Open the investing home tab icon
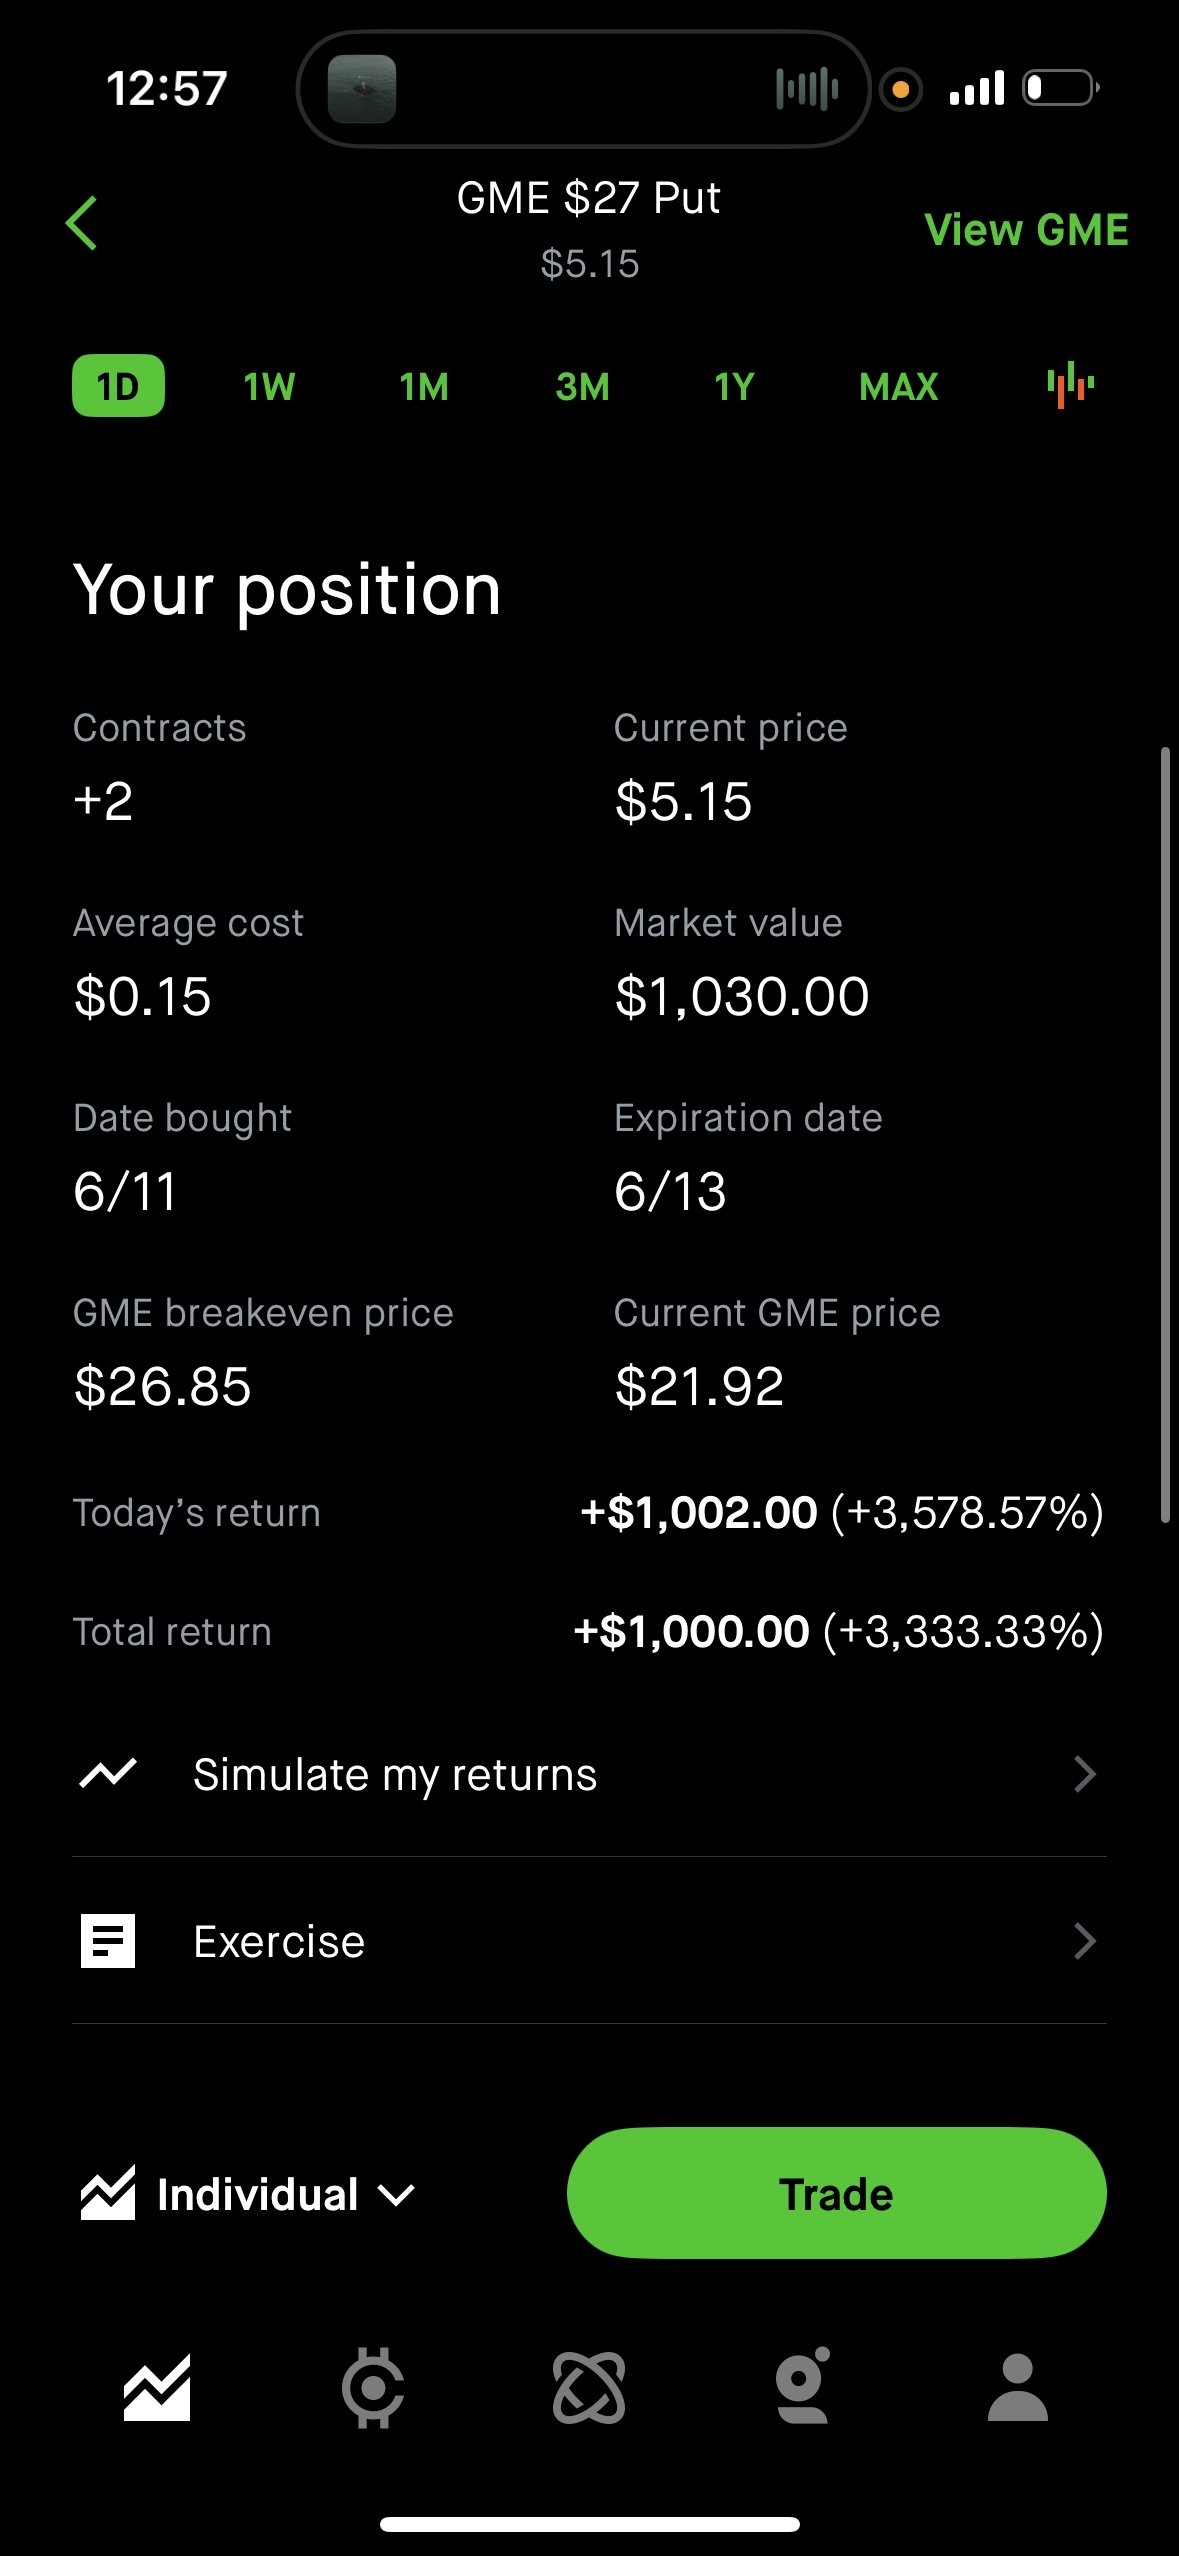 pos(157,2388)
